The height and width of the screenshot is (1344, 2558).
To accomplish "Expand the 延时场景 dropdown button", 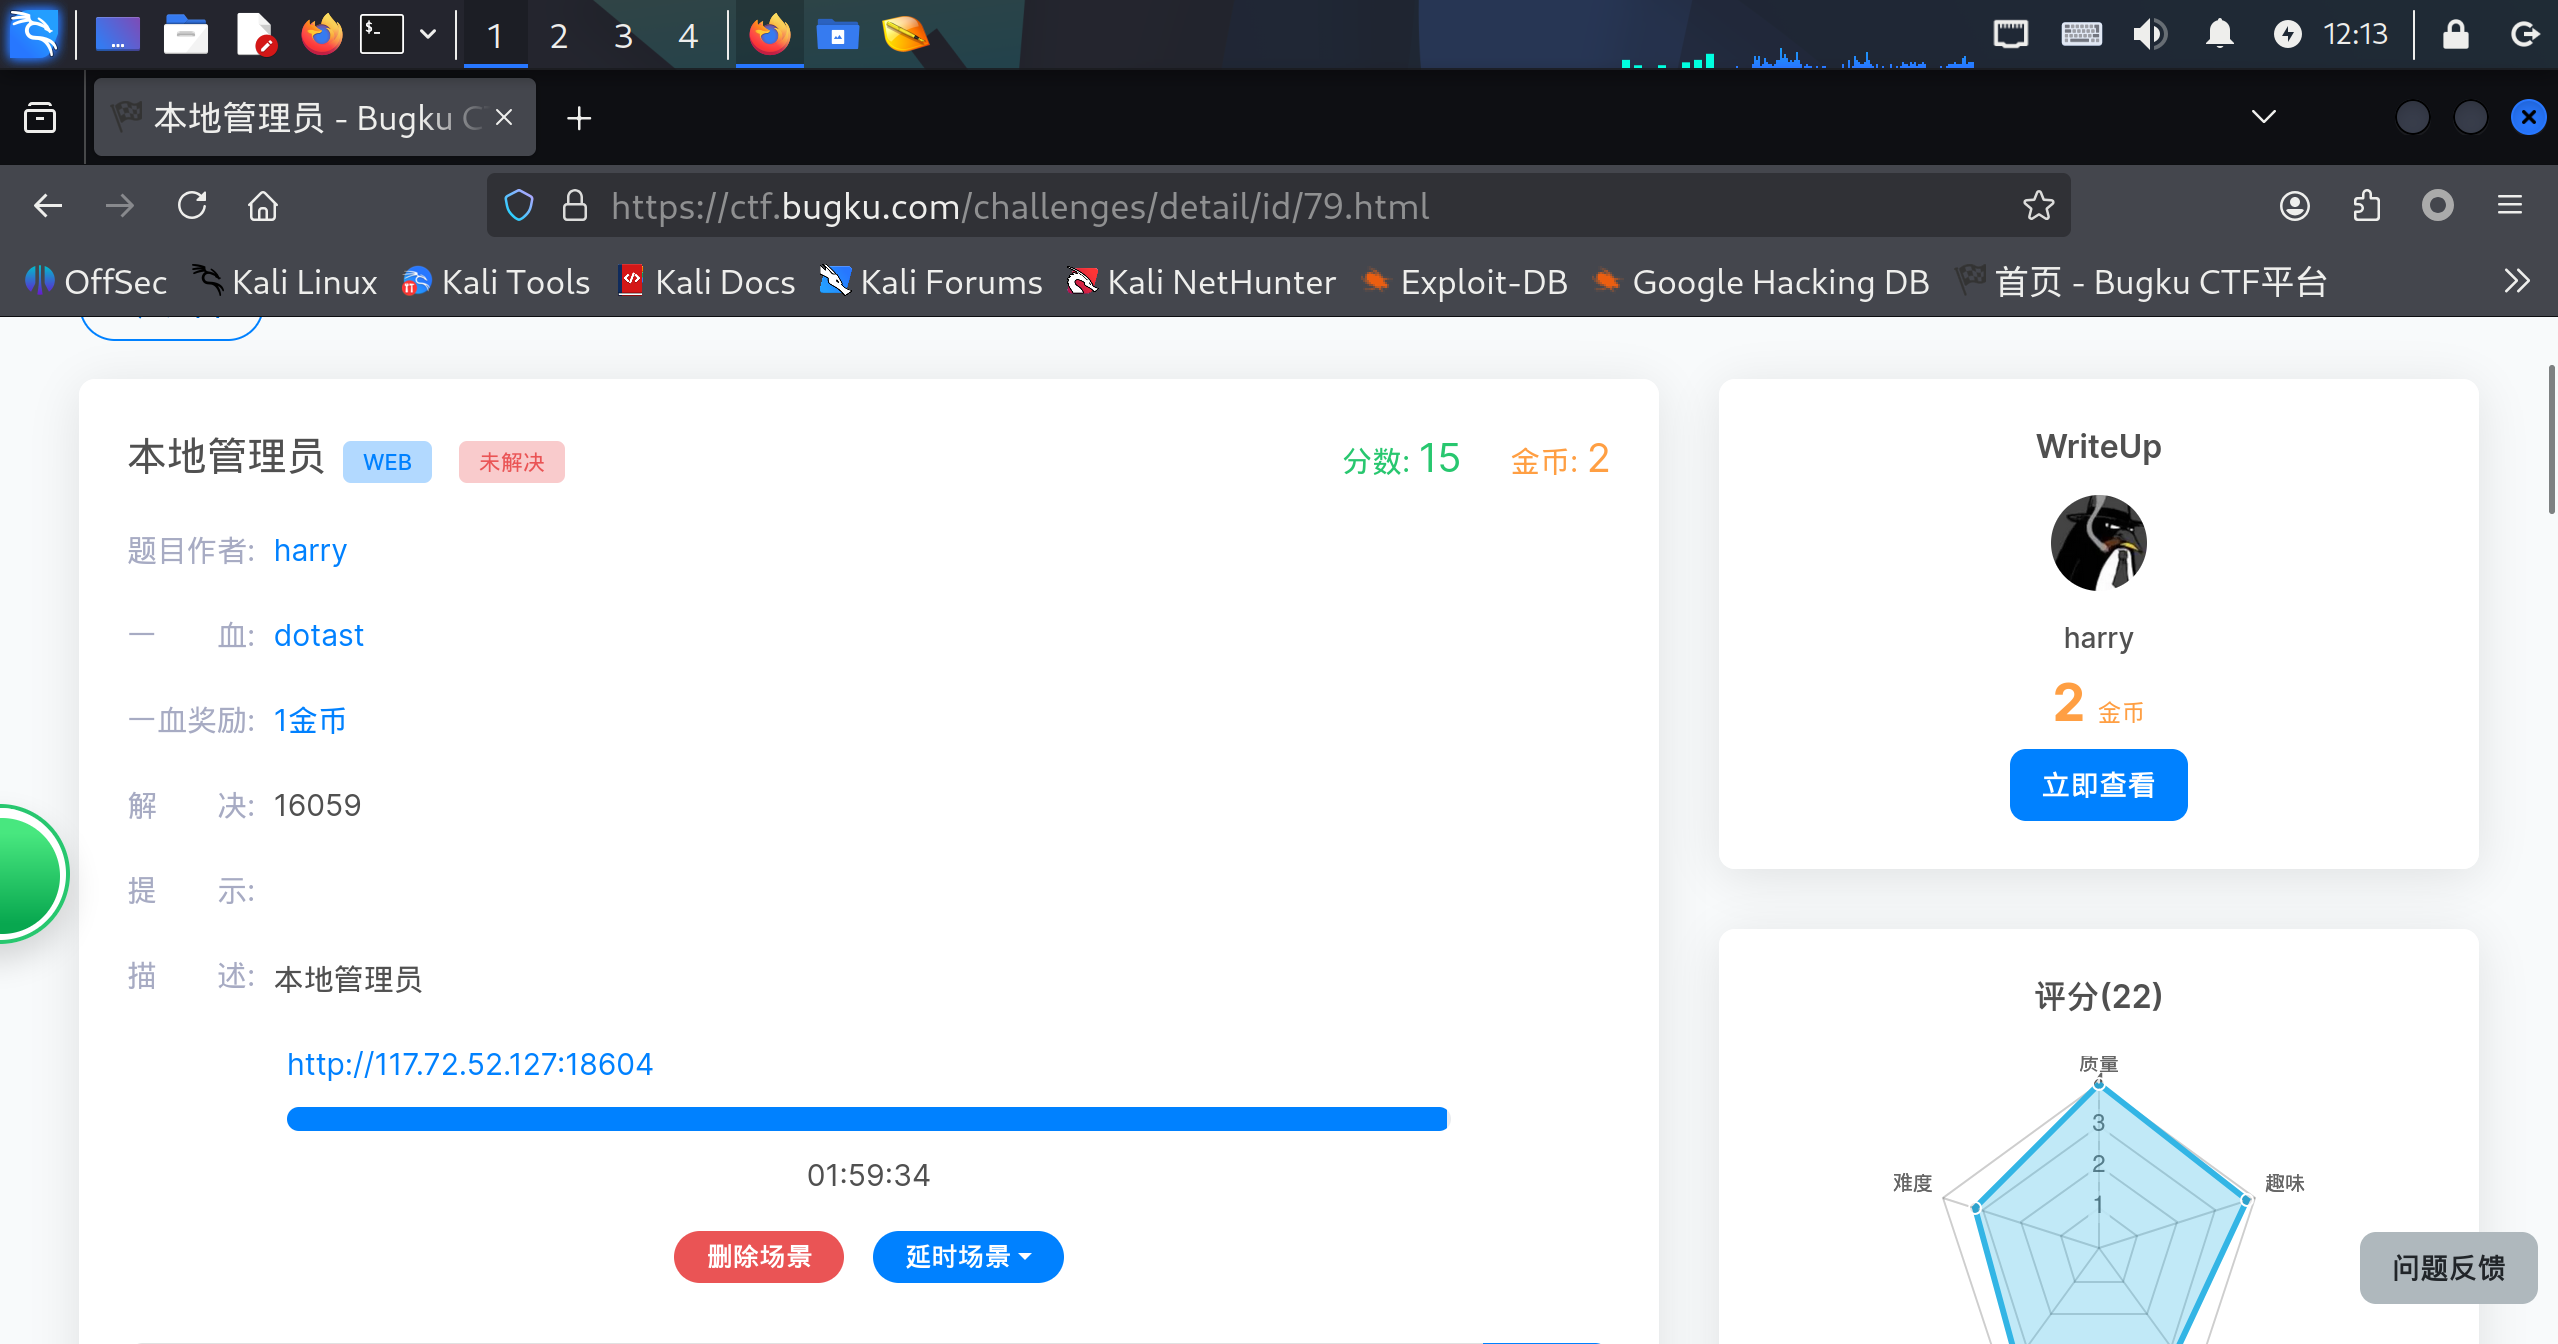I will coord(967,1256).
